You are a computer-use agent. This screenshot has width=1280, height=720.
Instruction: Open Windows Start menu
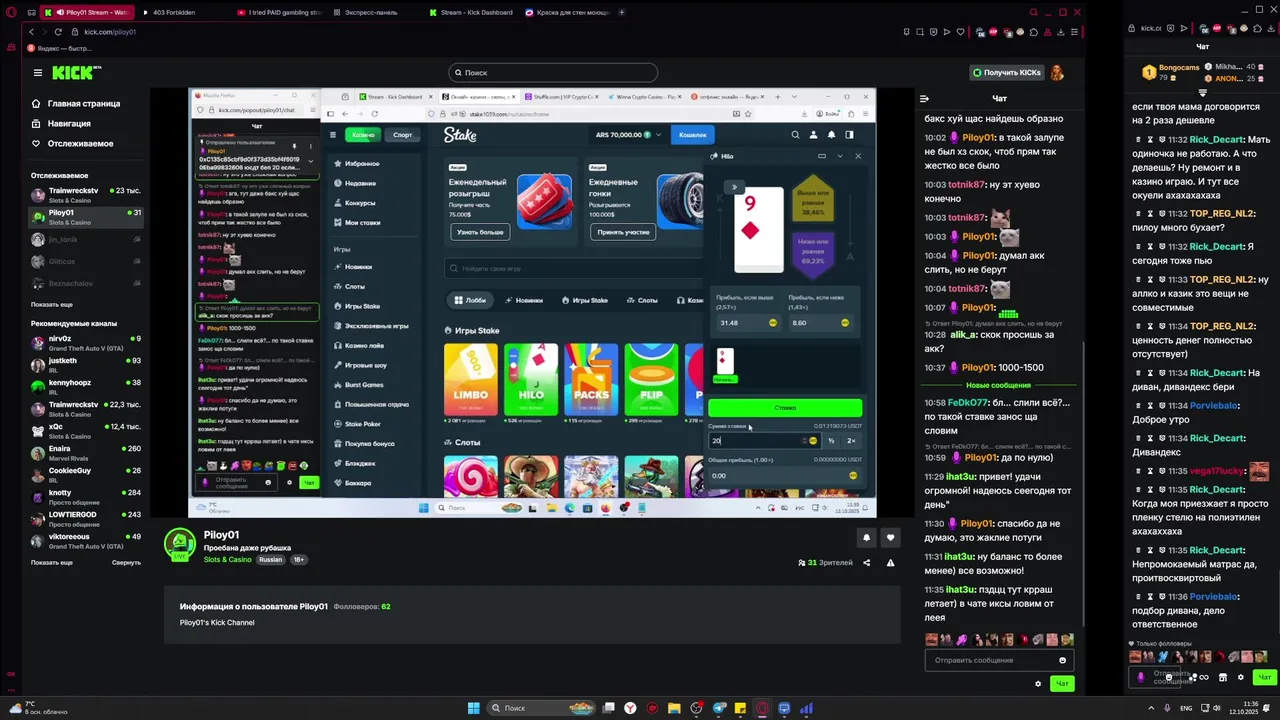pos(474,708)
